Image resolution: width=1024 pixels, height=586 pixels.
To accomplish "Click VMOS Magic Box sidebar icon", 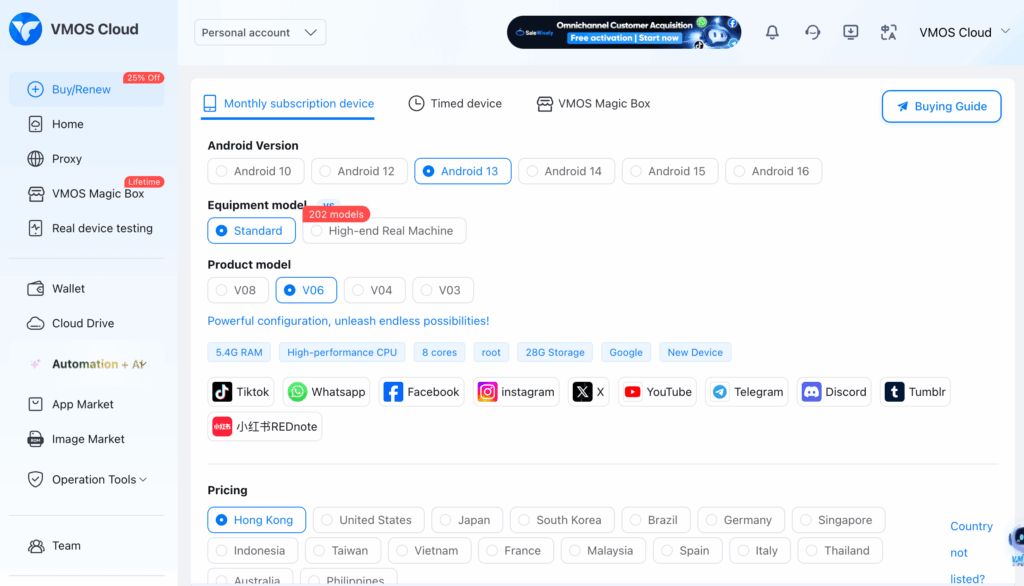I will click(36, 193).
